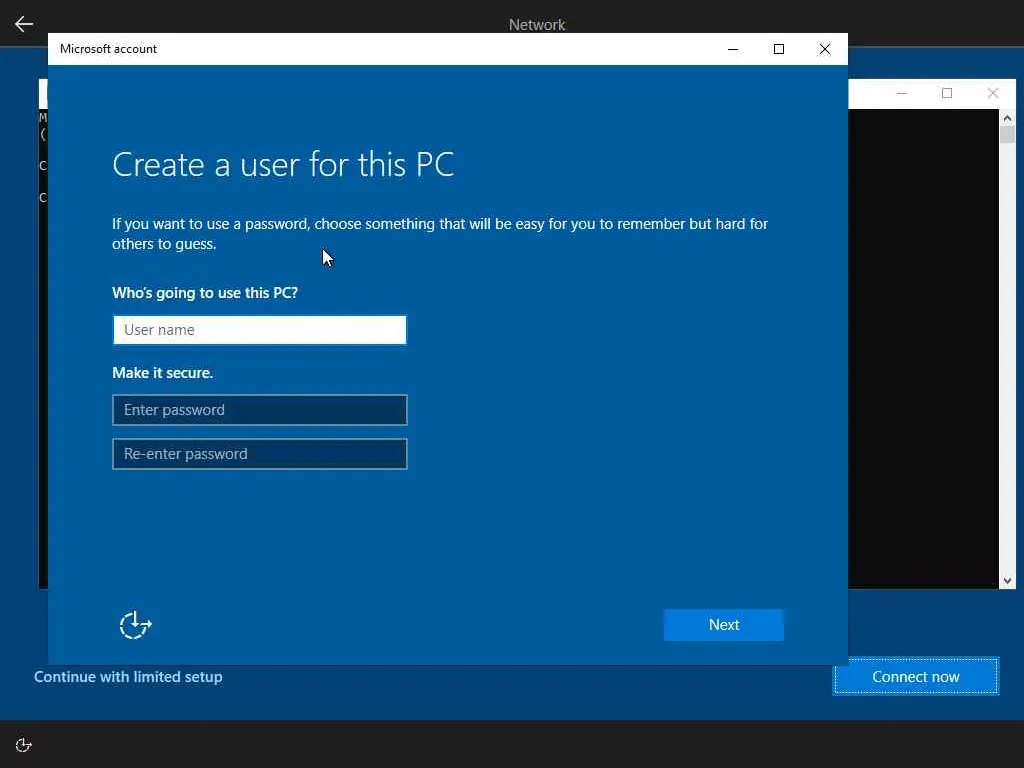Minimize the Microsoft account window
The image size is (1024, 768).
point(733,49)
